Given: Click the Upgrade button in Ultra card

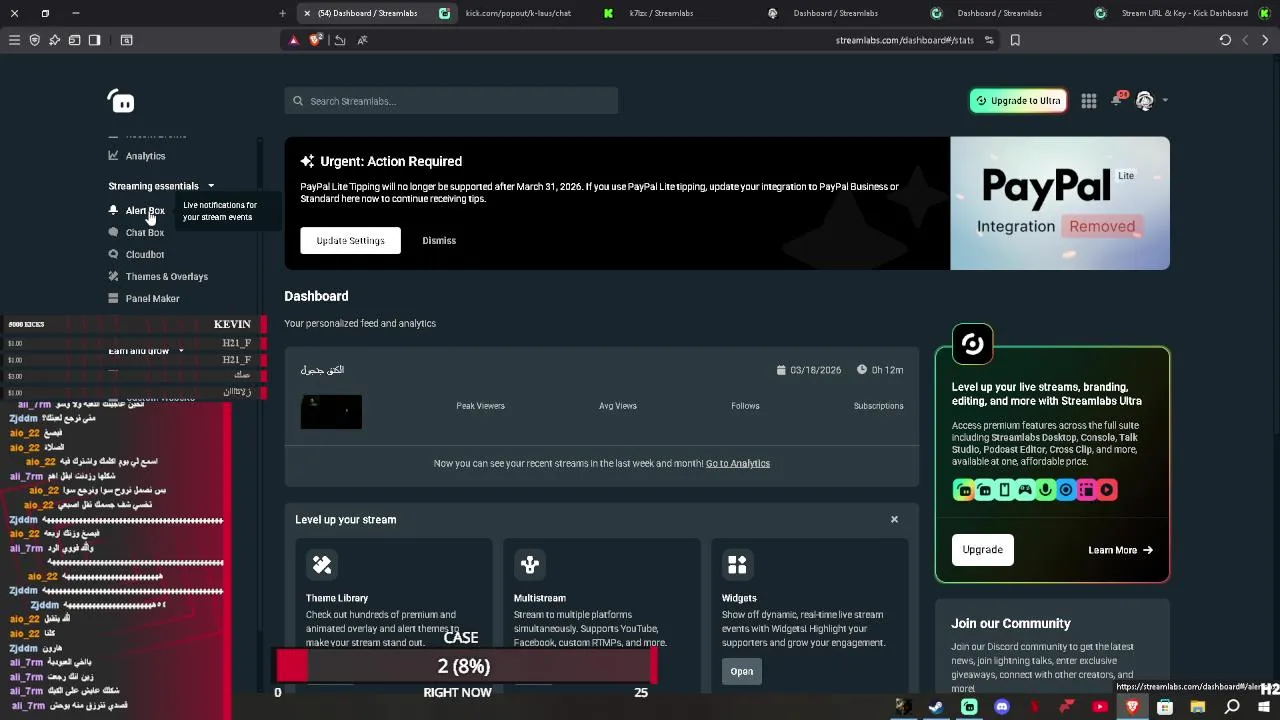Looking at the screenshot, I should [982, 550].
